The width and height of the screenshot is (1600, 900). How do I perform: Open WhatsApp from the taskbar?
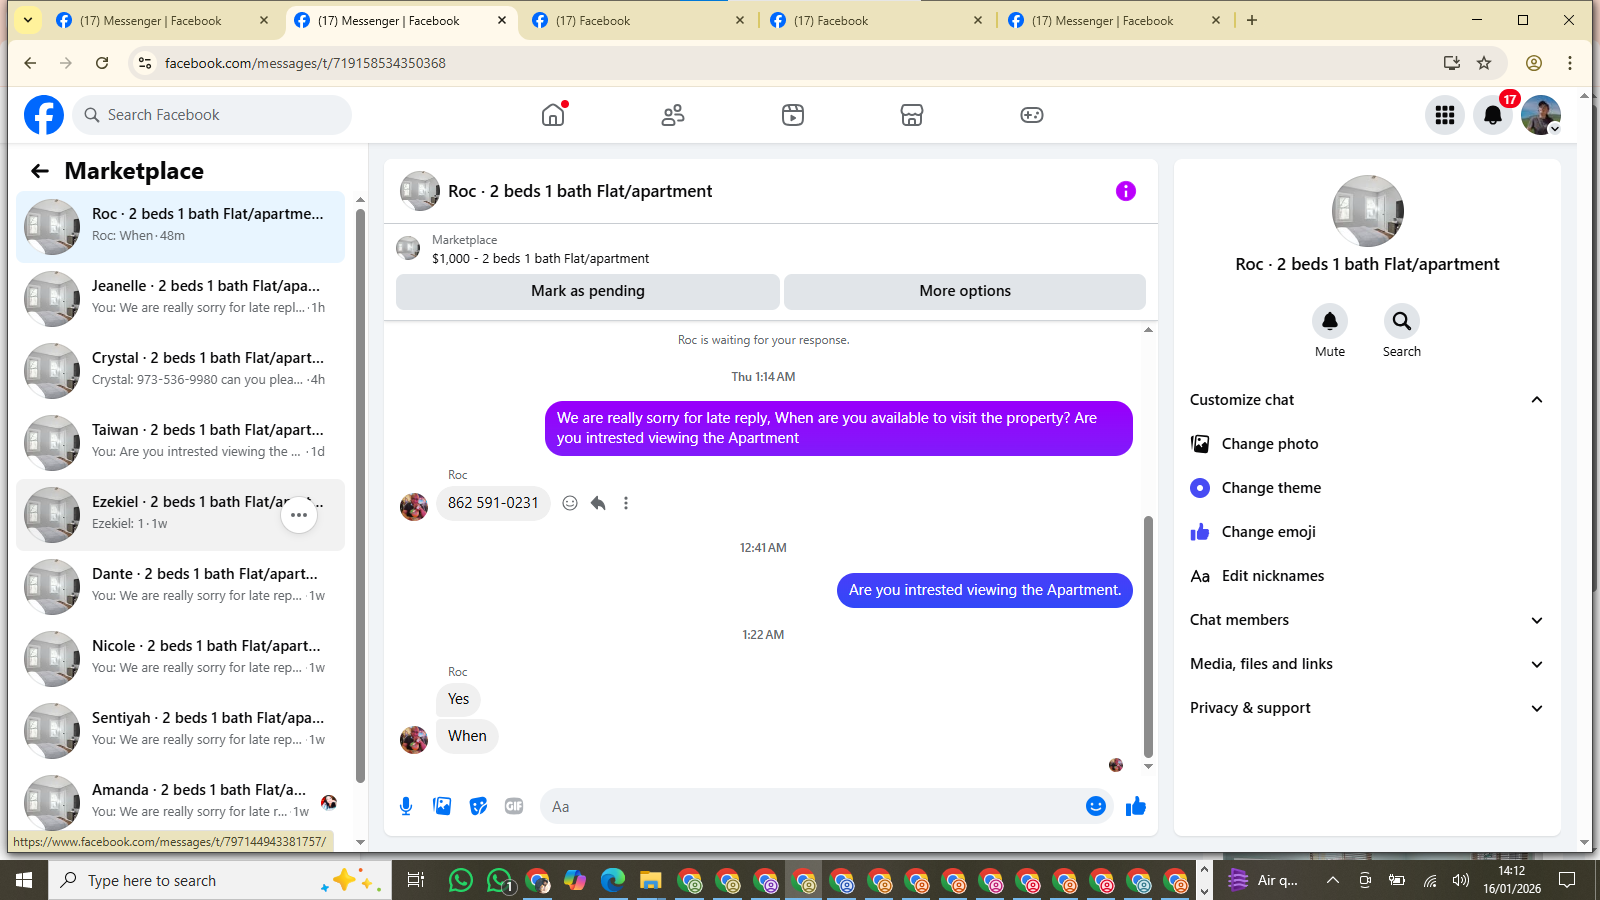pos(461,880)
